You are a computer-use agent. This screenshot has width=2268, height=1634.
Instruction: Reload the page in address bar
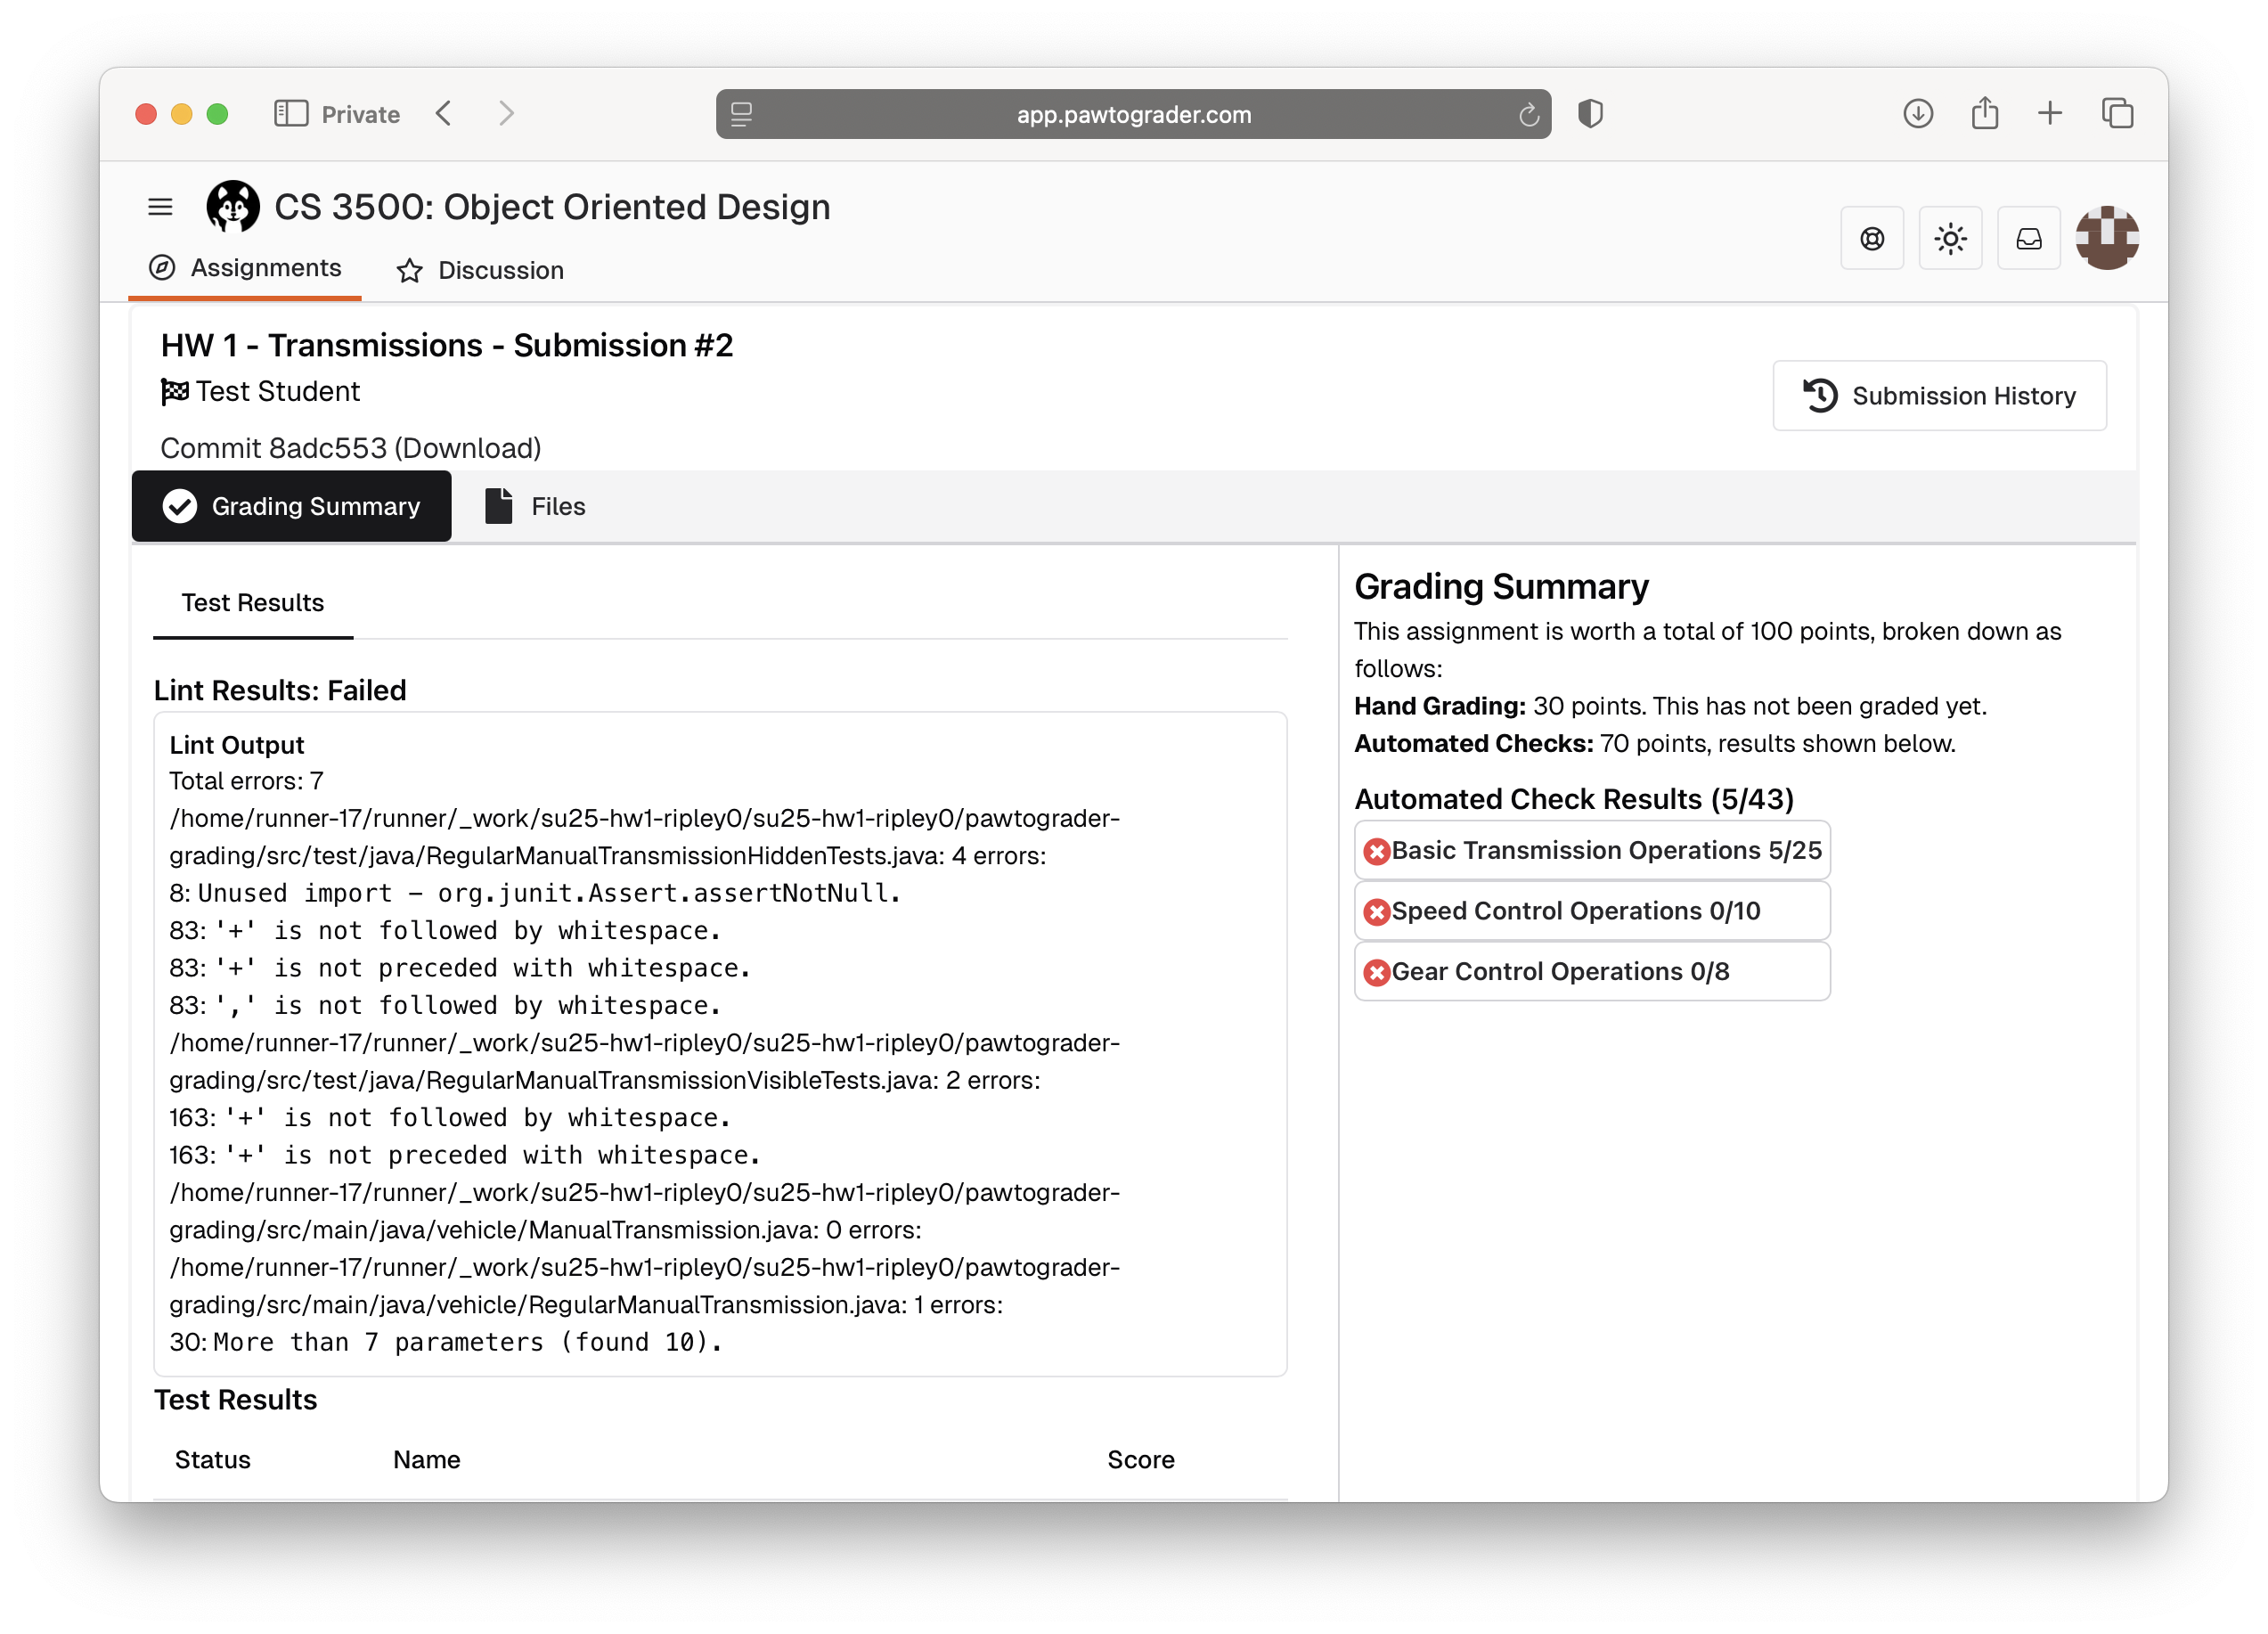1528,115
